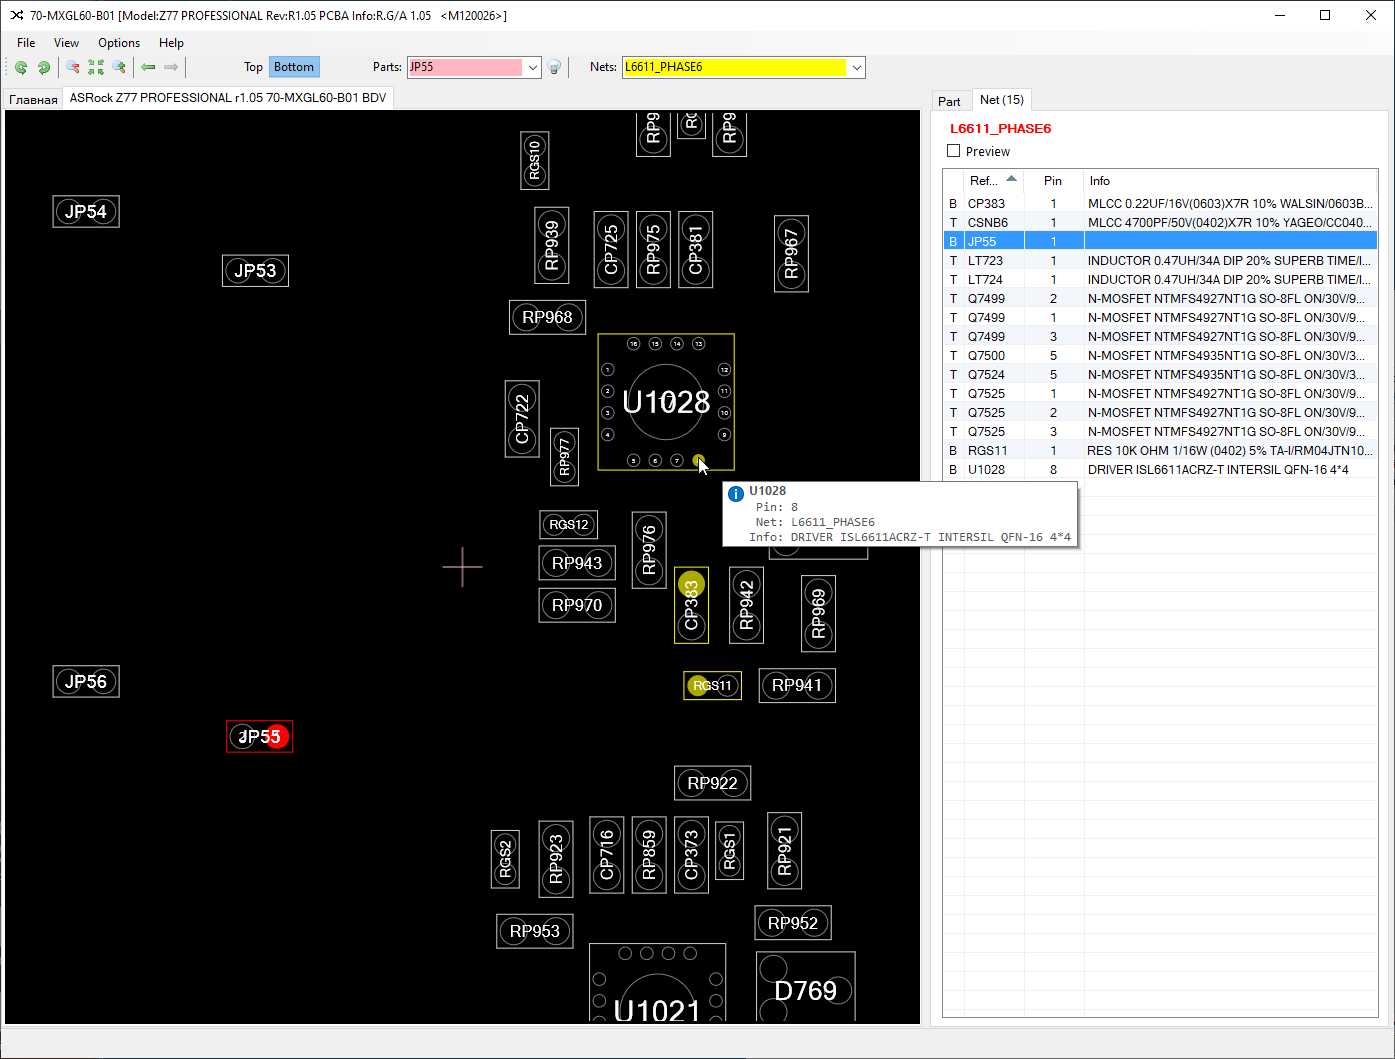
Task: Select Q7499 pin 2 row
Action: [x=1160, y=298]
